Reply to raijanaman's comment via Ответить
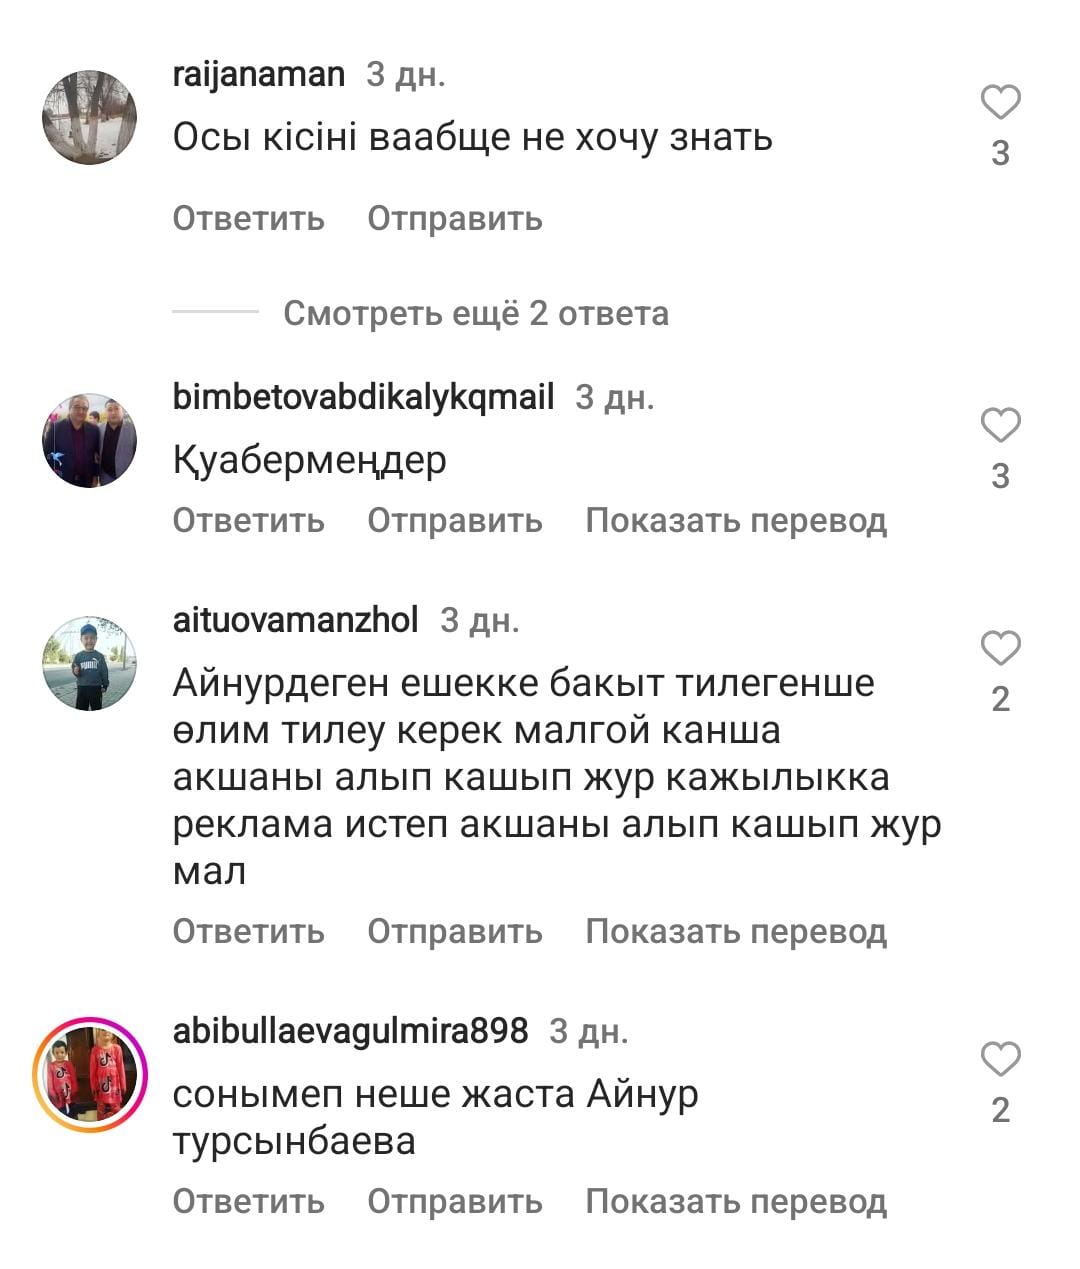The height and width of the screenshot is (1269, 1080). tap(248, 218)
